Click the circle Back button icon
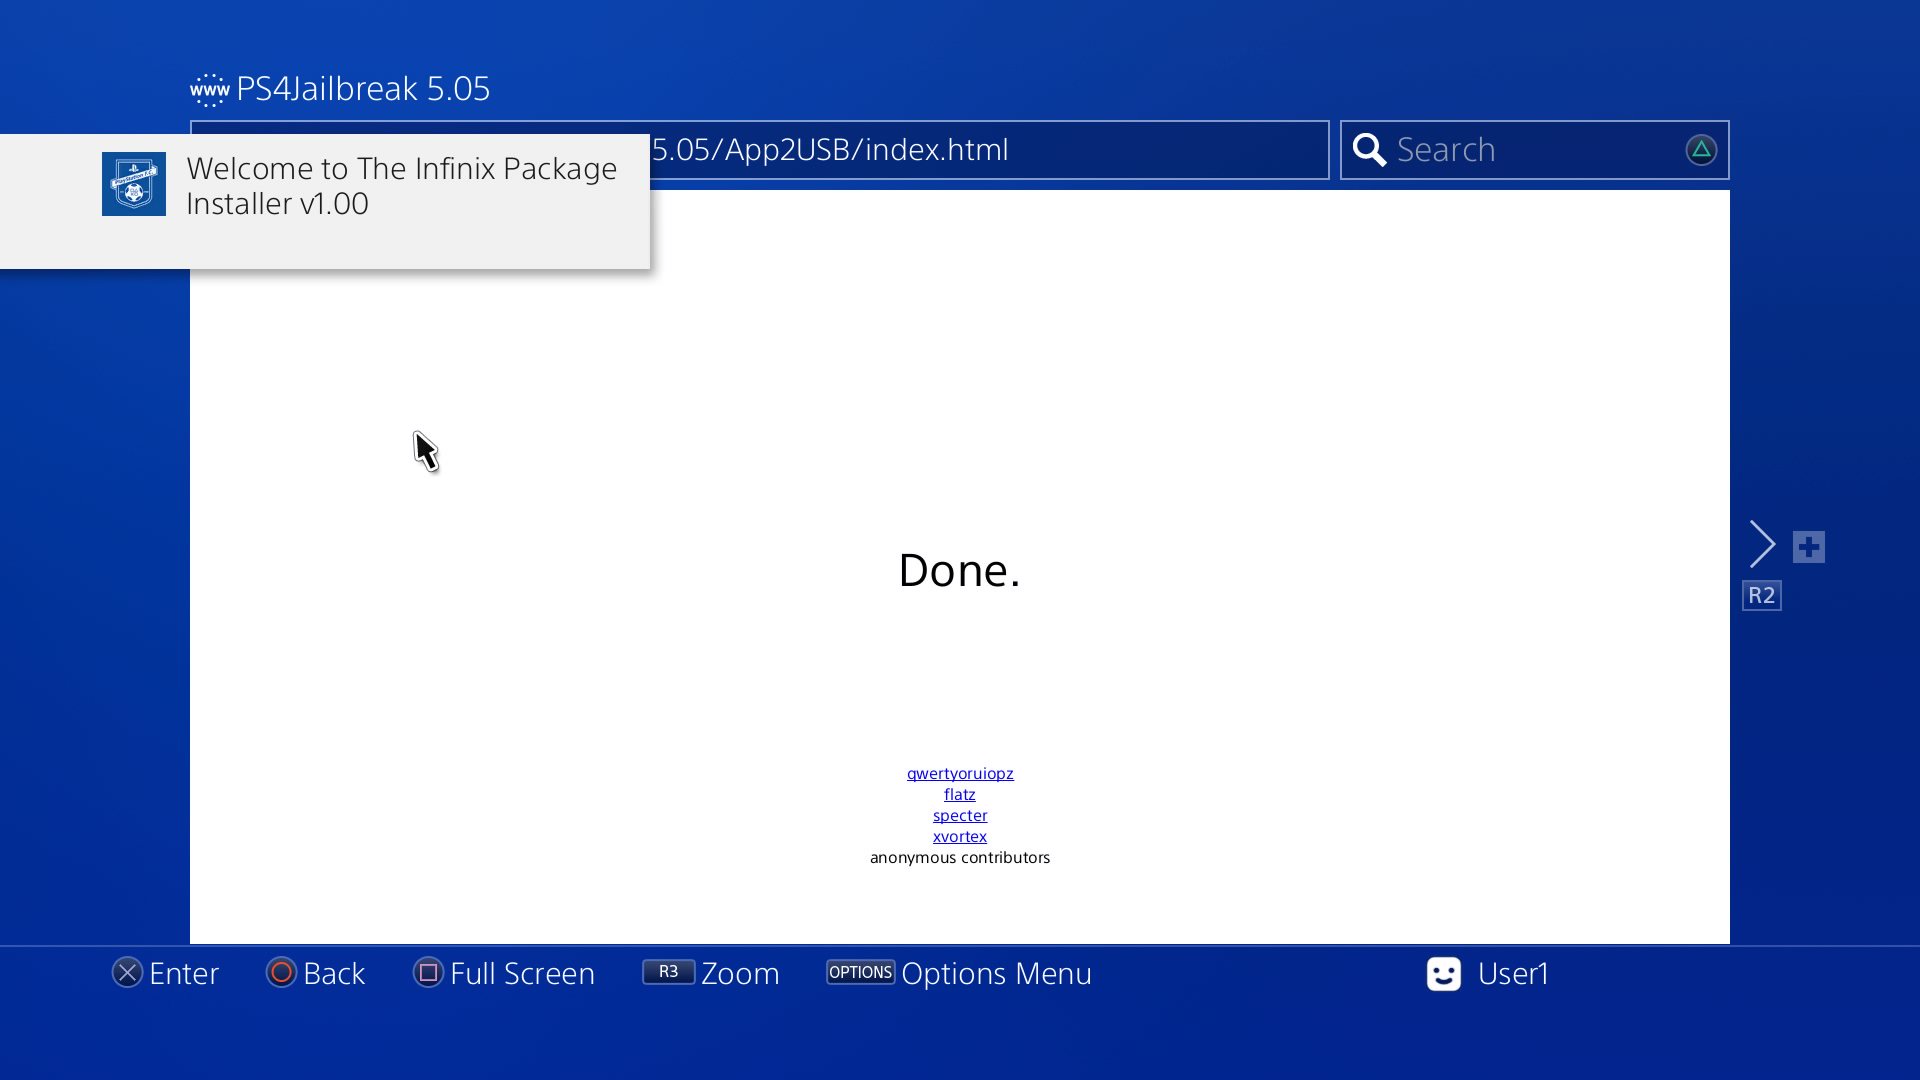The height and width of the screenshot is (1080, 1920). (281, 972)
